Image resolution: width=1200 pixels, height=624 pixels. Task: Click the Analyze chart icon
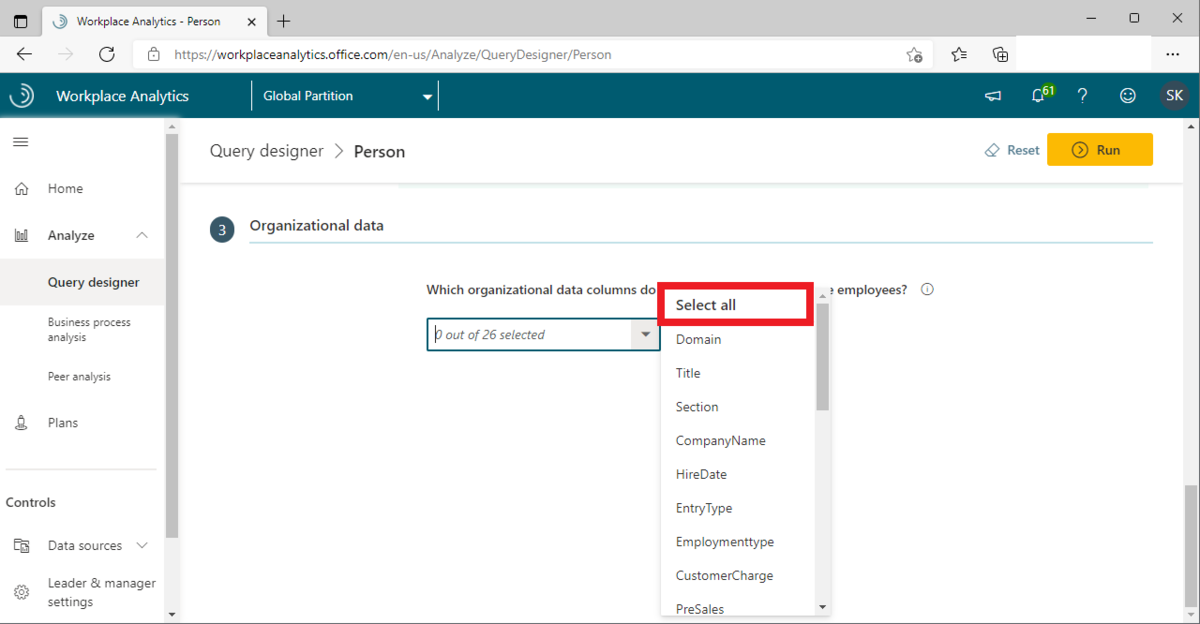[x=21, y=235]
